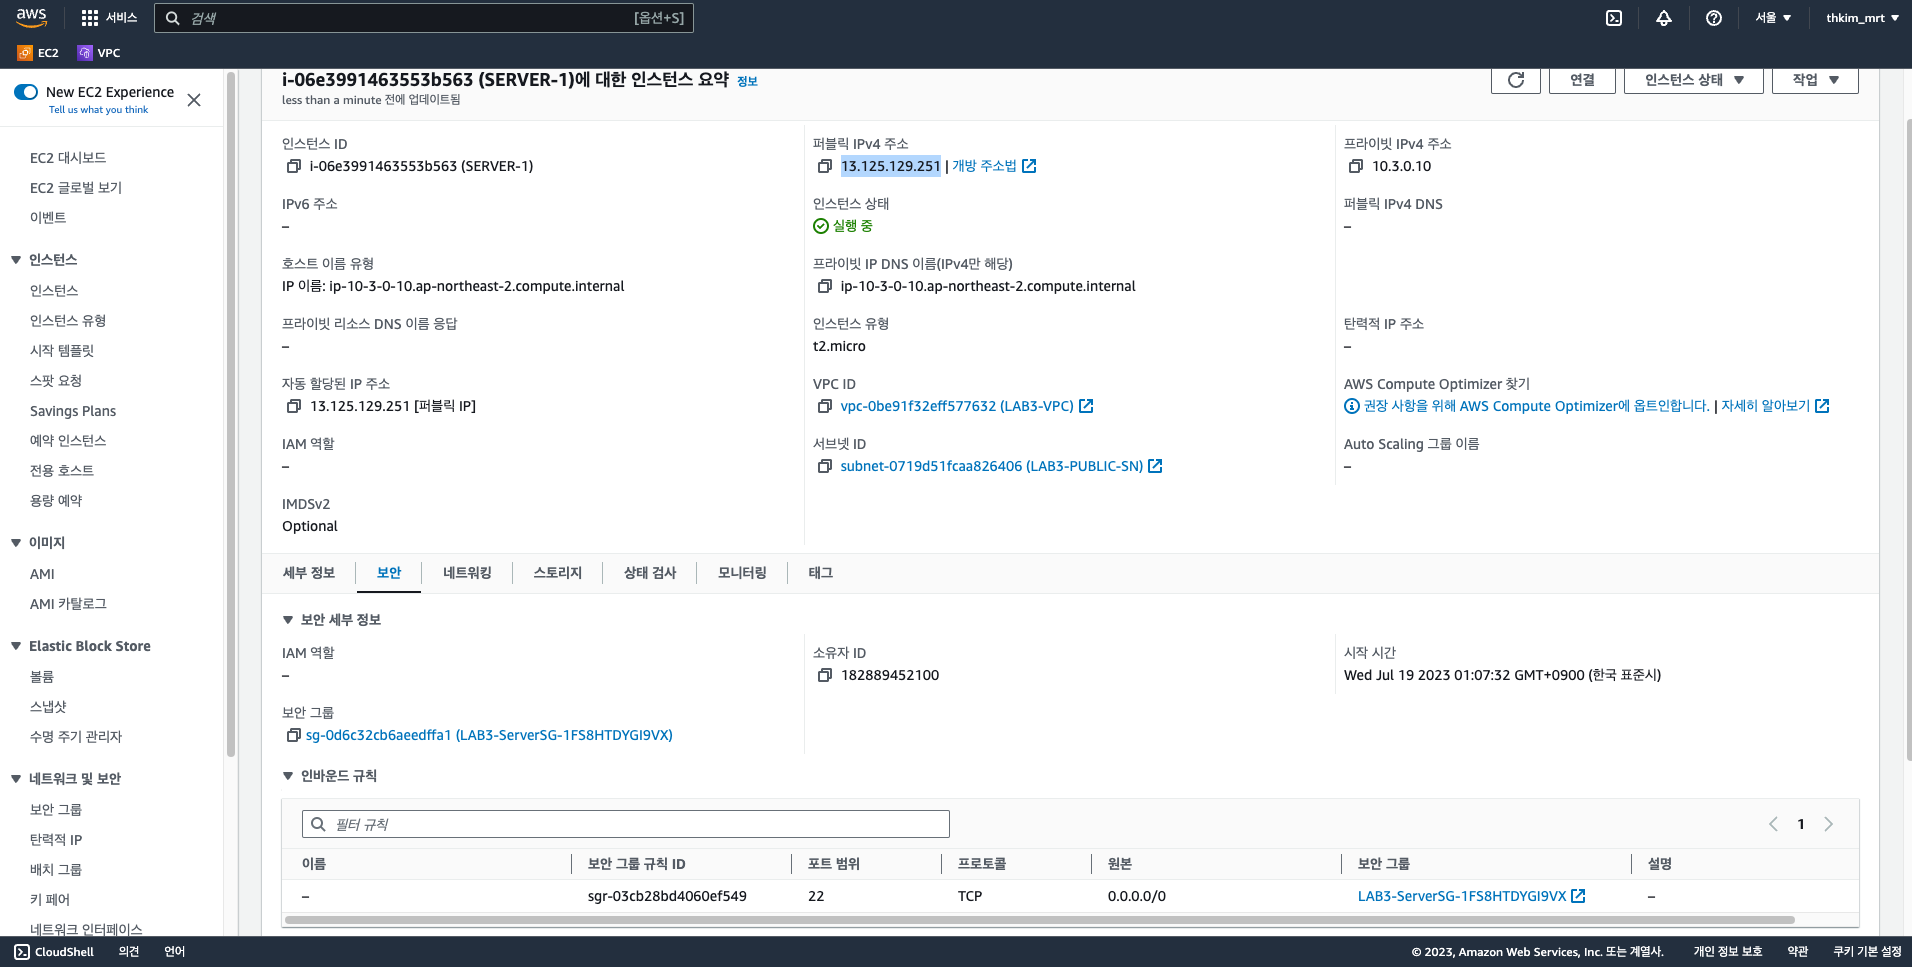Image resolution: width=1912 pixels, height=967 pixels.
Task: Collapse the 인스턴스 sidebar section
Action: pos(16,260)
